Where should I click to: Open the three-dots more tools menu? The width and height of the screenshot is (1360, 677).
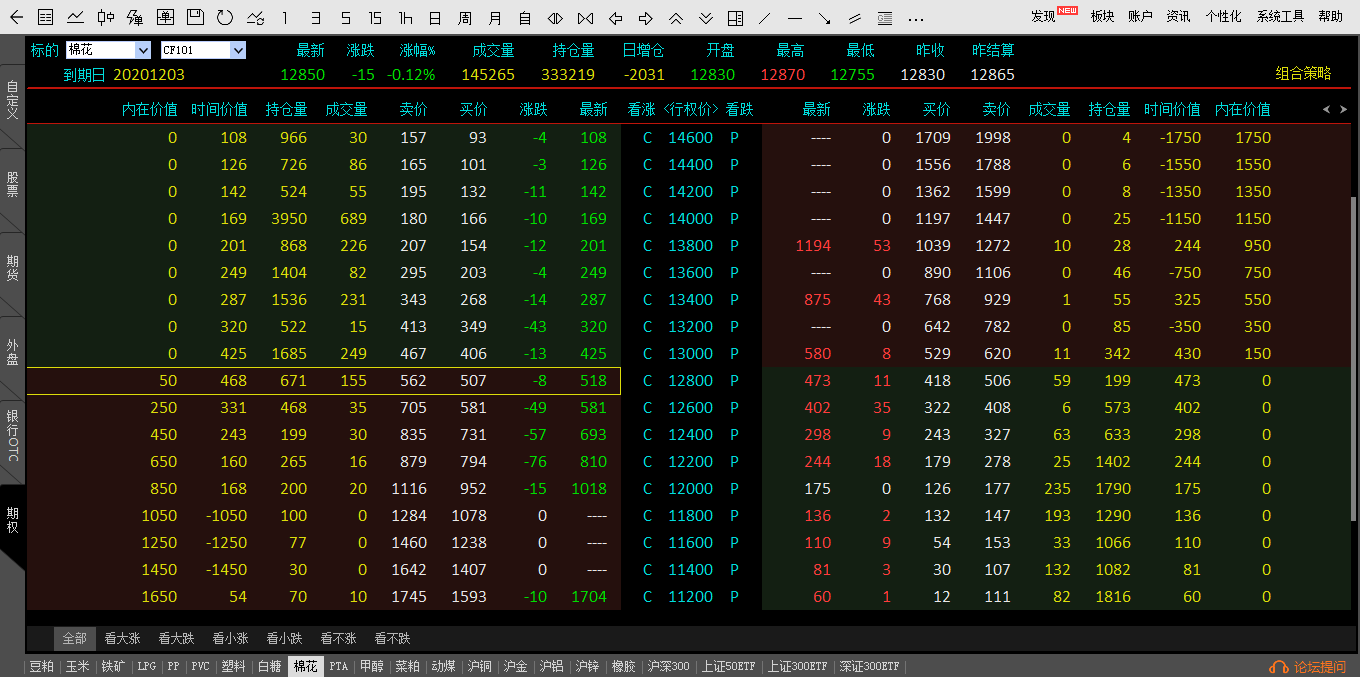[x=915, y=17]
